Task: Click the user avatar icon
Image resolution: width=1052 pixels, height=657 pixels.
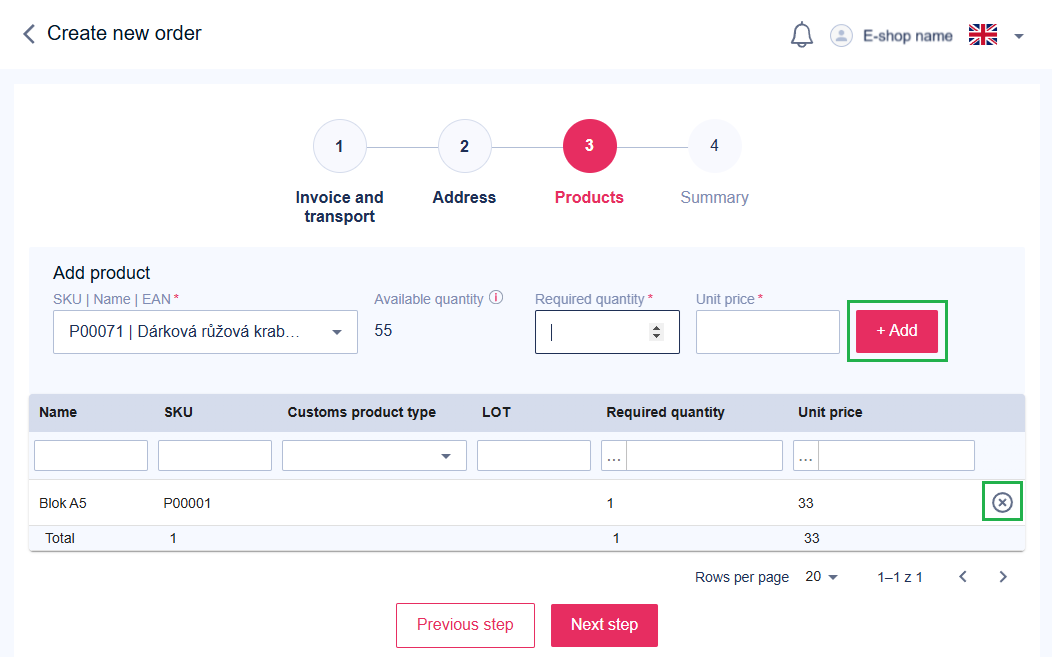Action: pyautogui.click(x=841, y=36)
